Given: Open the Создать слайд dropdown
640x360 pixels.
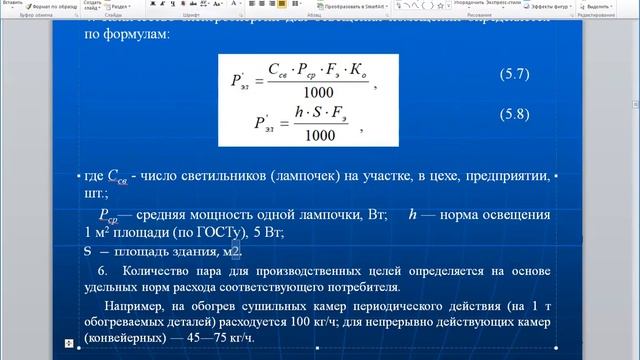Looking at the screenshot, I should click(x=92, y=5).
